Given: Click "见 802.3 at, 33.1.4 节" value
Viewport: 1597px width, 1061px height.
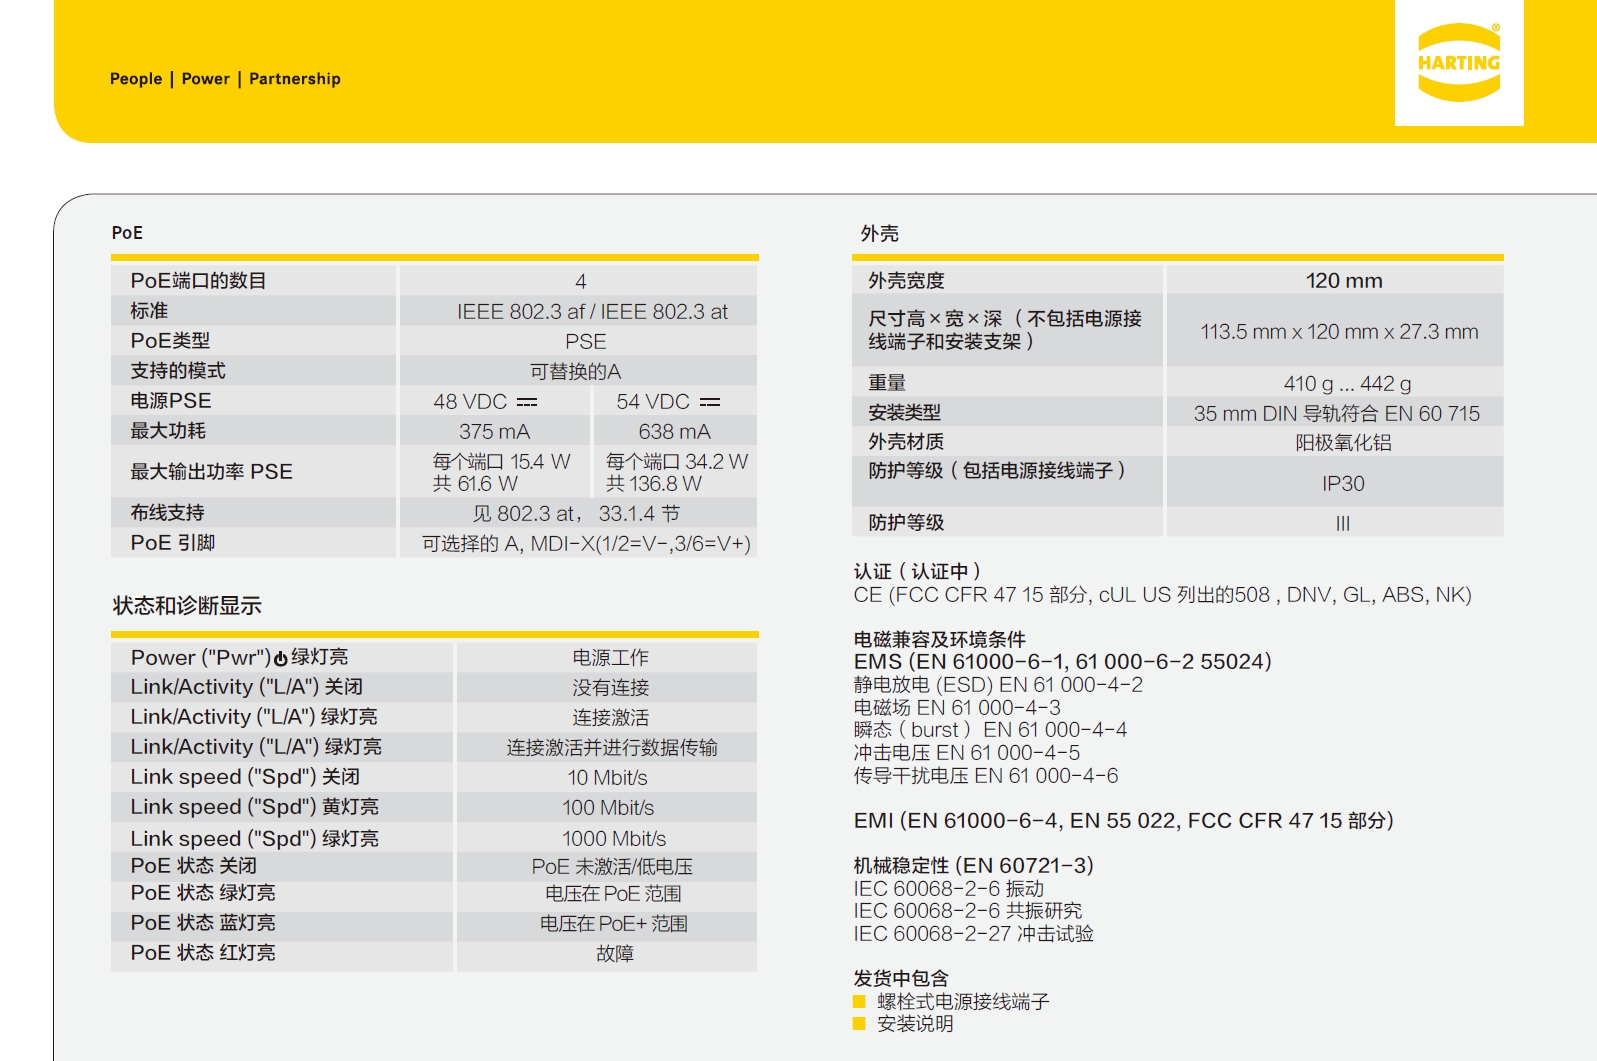Looking at the screenshot, I should pos(576,514).
